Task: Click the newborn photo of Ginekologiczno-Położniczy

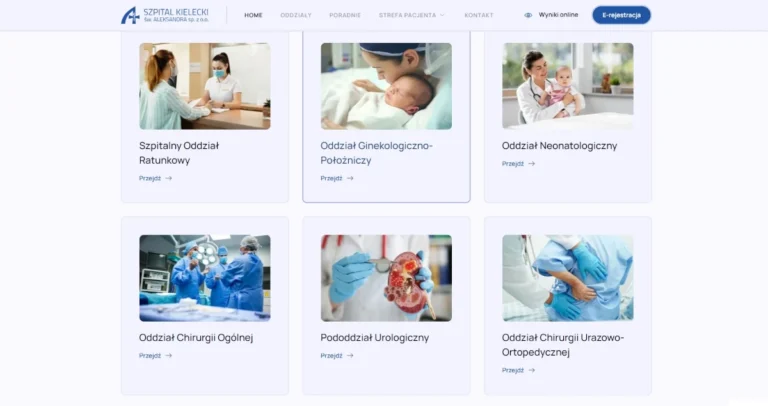Action: click(386, 86)
